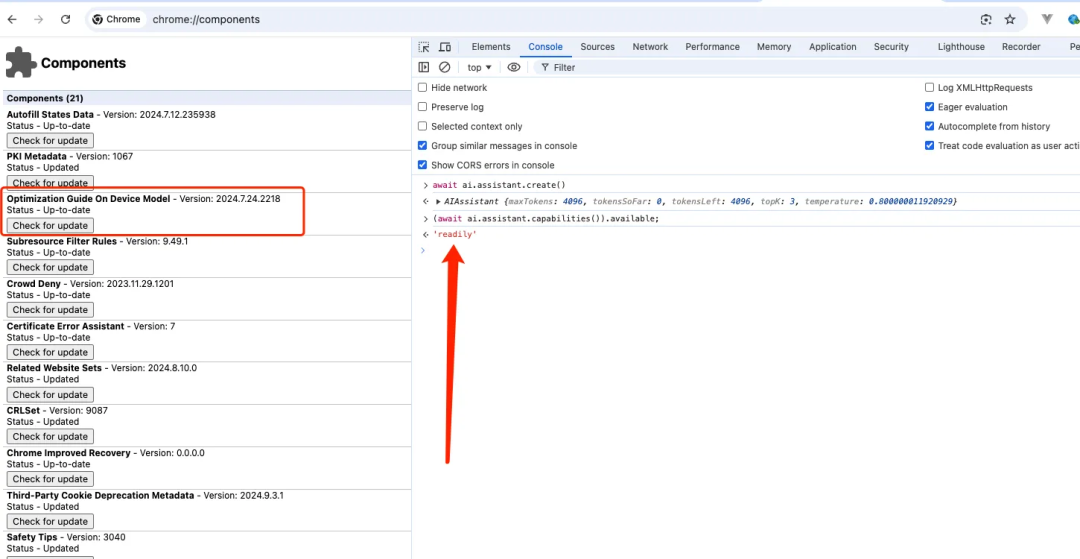Expand the AIAssistant object in console output

[438, 202]
